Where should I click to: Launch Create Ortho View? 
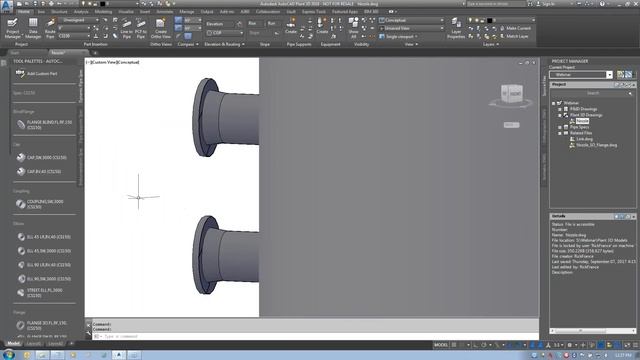pyautogui.click(x=160, y=28)
